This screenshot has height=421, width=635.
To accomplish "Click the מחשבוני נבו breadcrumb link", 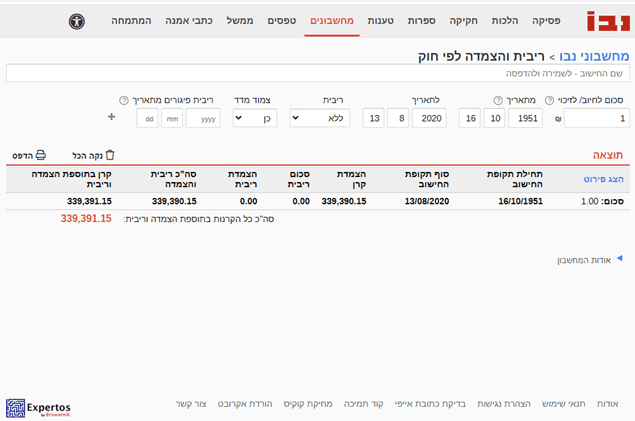I will [x=594, y=56].
